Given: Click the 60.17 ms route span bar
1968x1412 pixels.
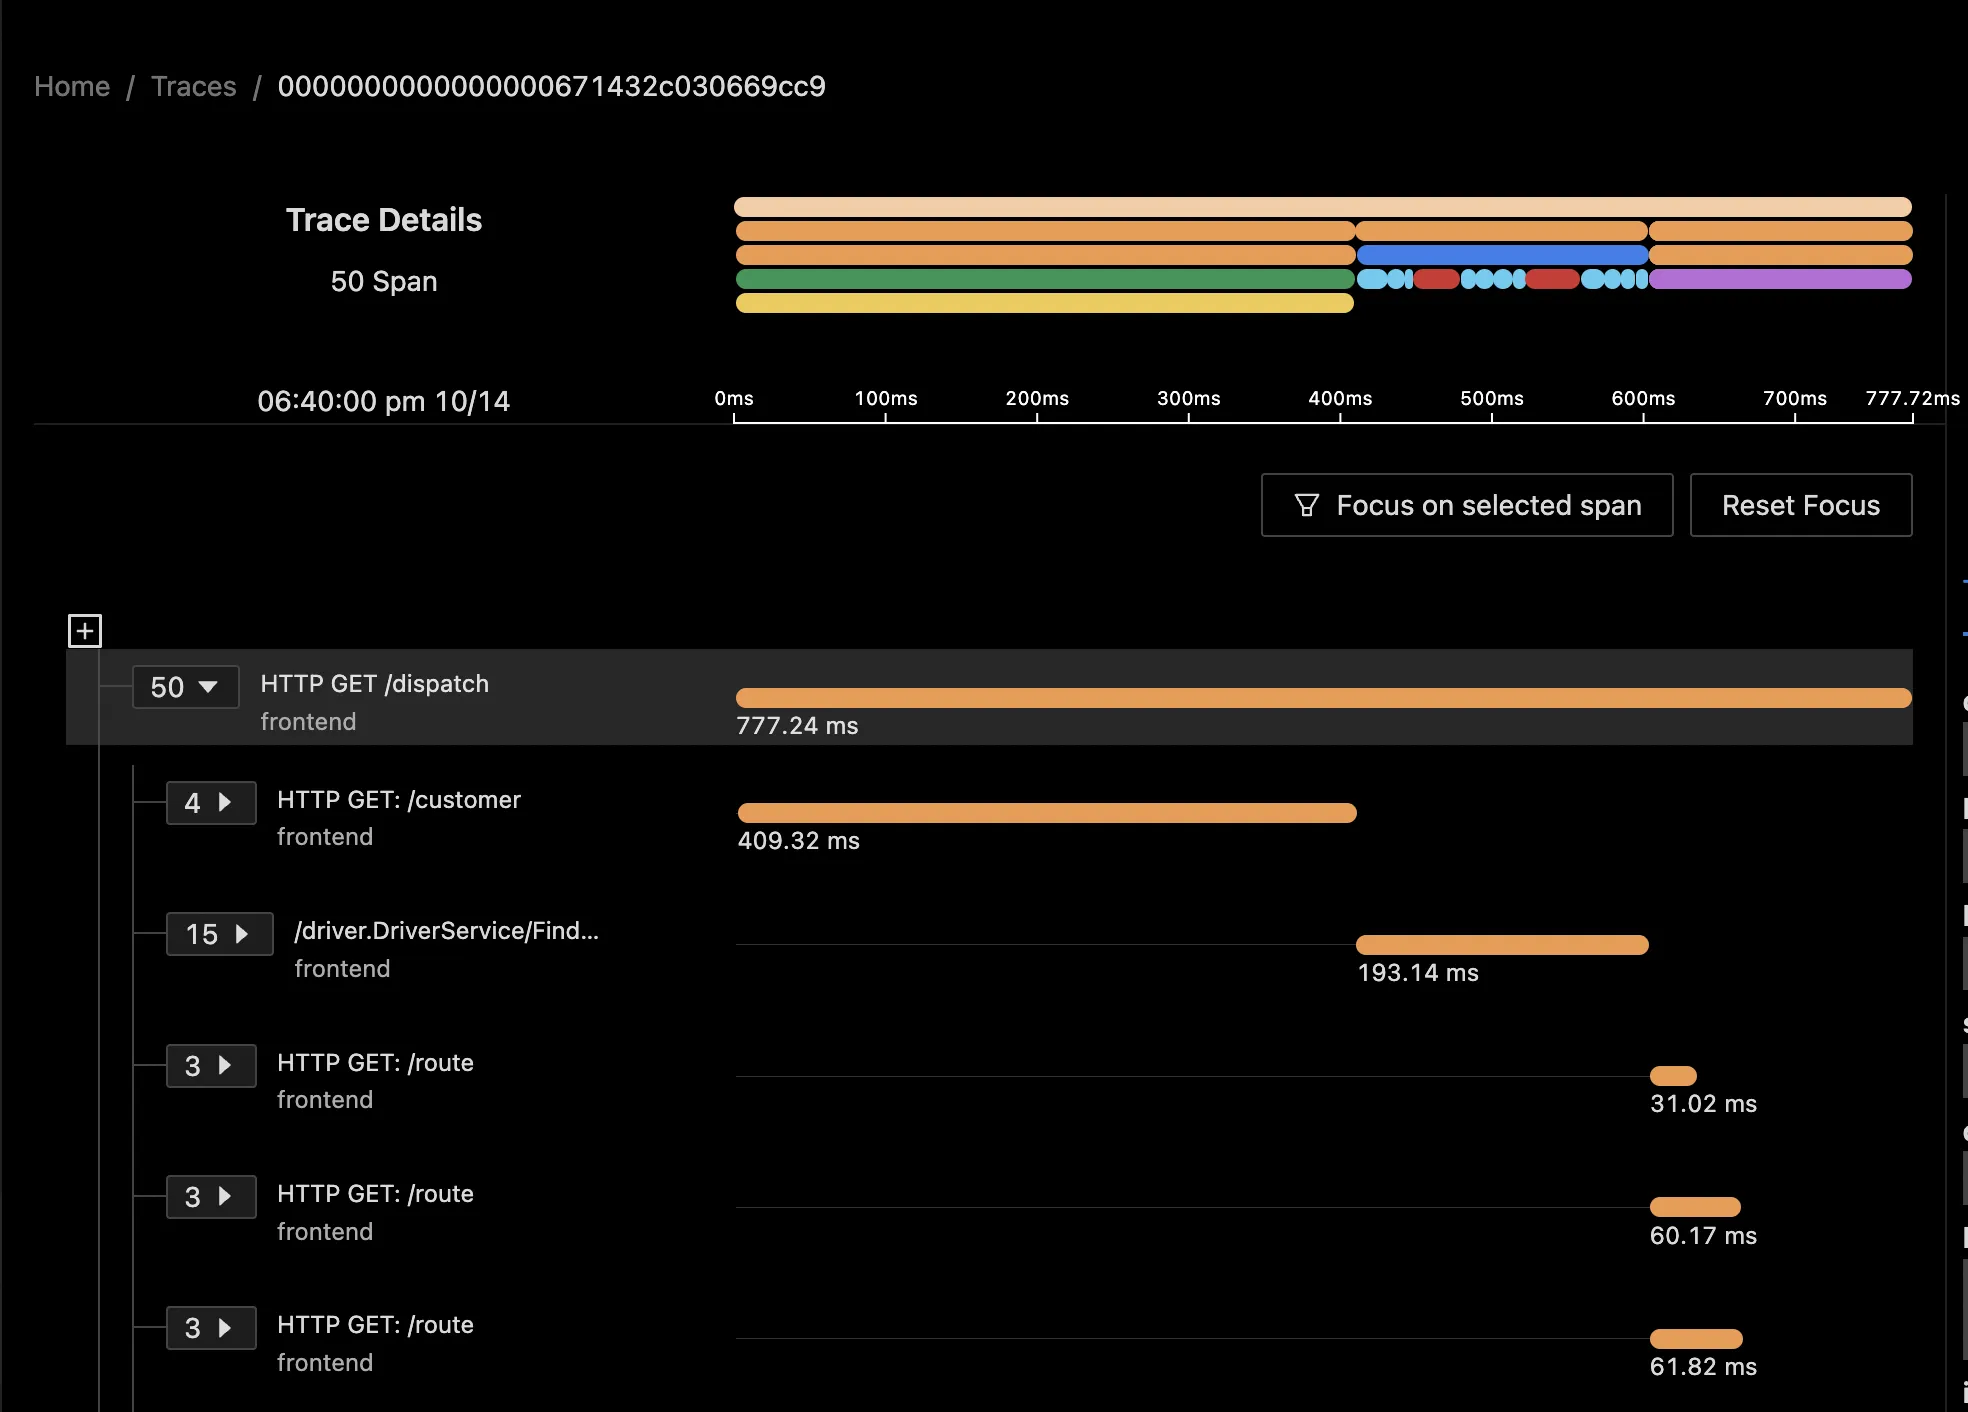Looking at the screenshot, I should click(1695, 1207).
